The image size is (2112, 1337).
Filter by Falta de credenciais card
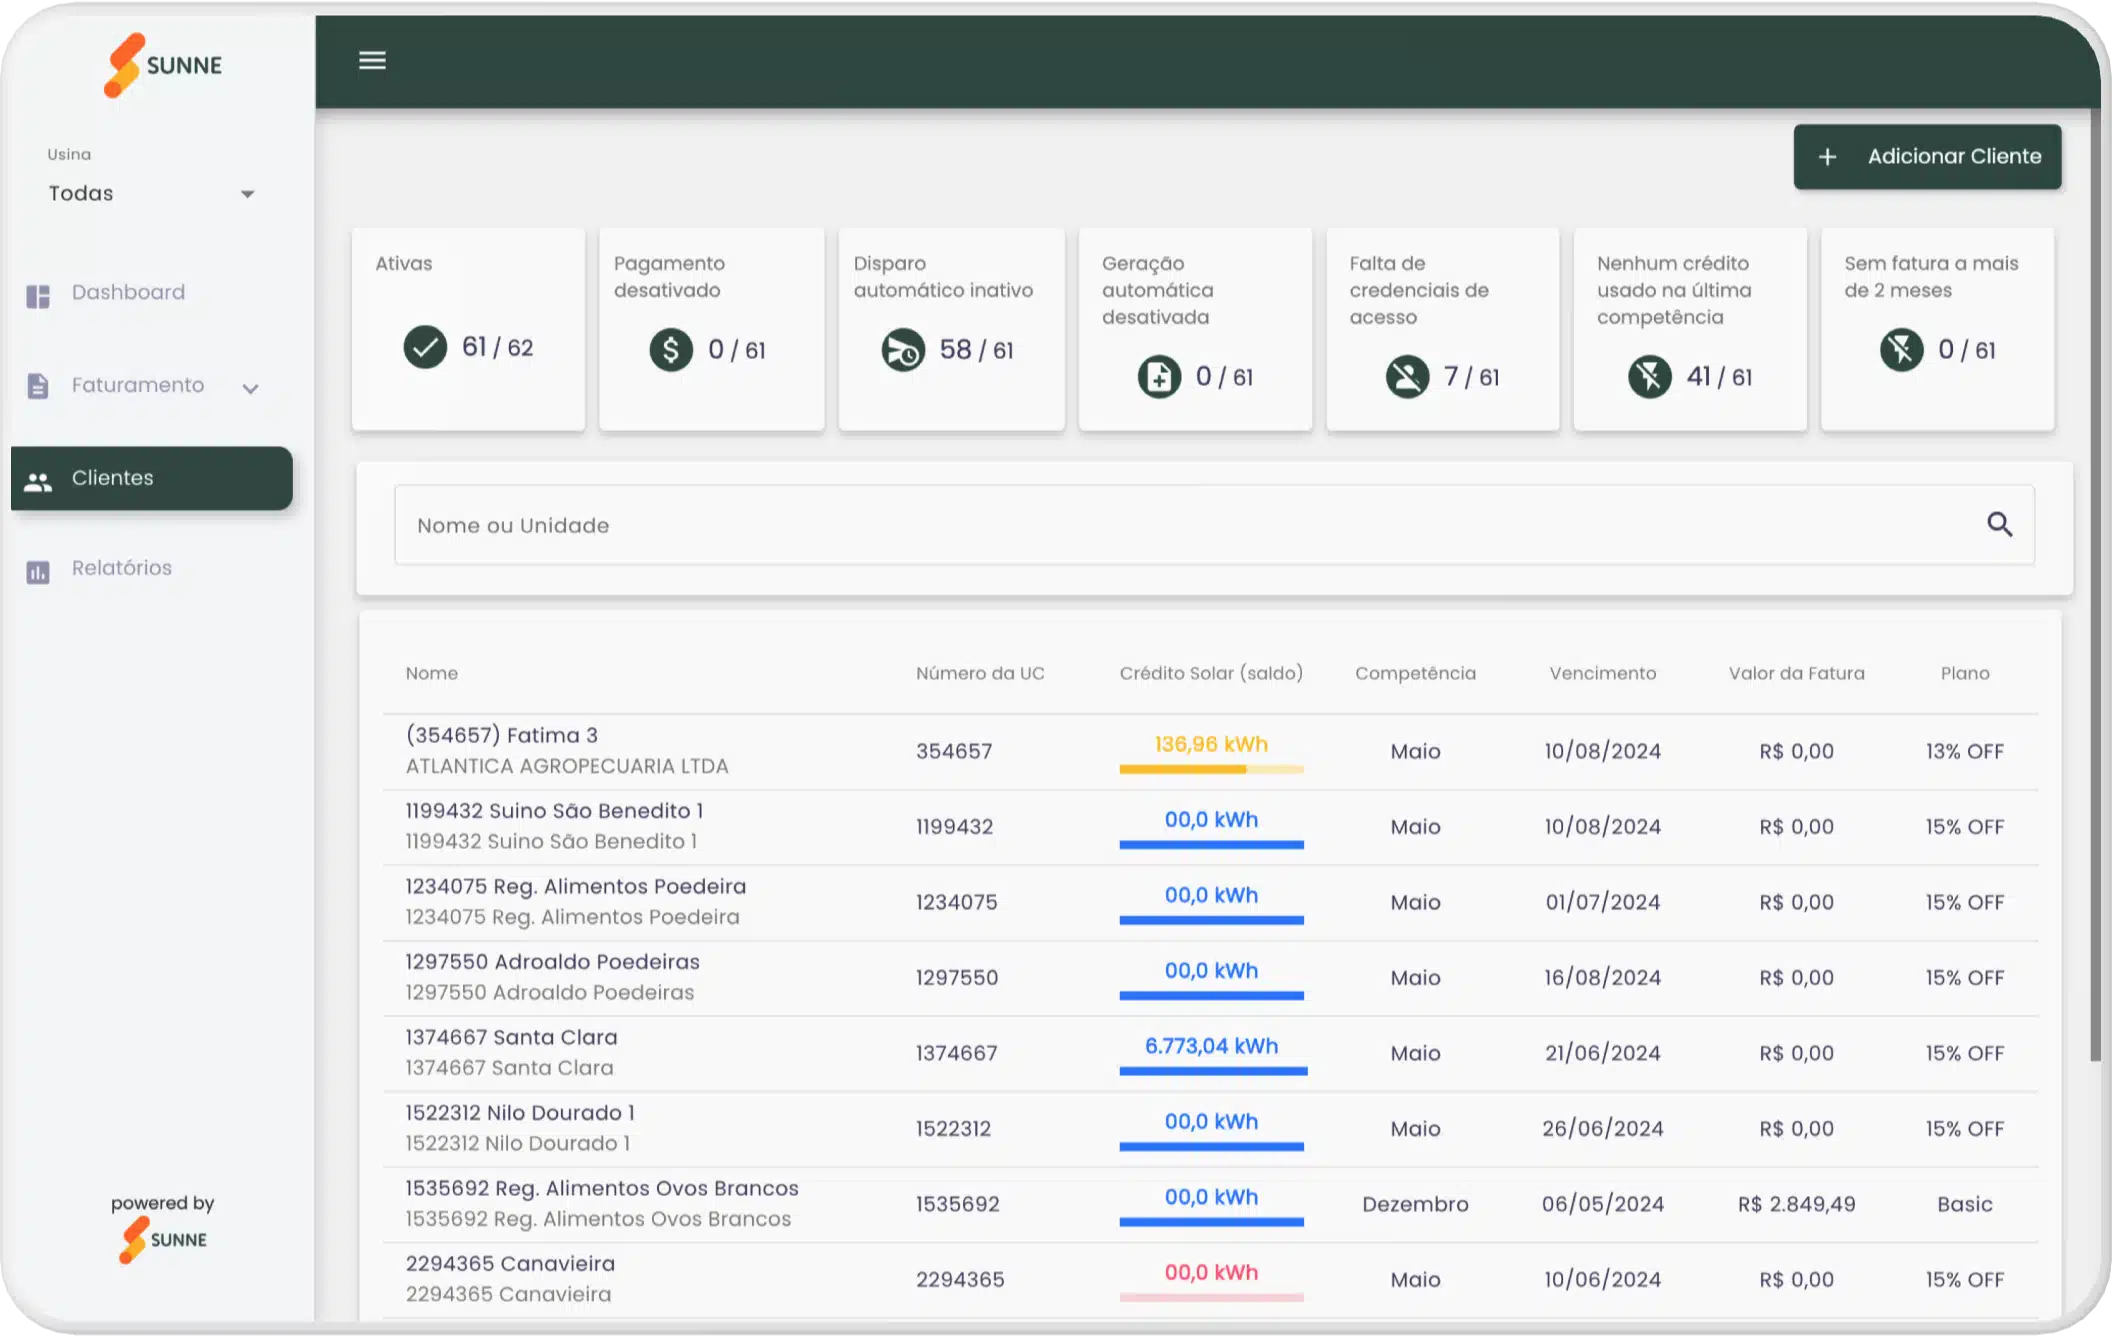pos(1442,329)
